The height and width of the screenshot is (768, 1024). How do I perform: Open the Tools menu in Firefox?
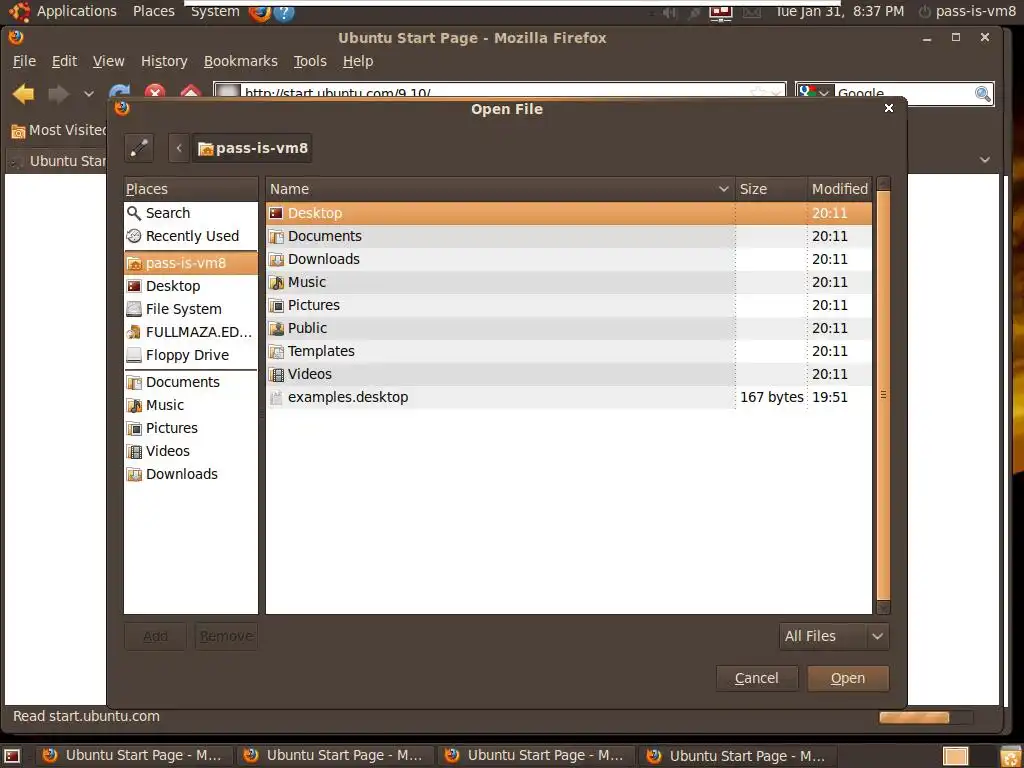click(x=310, y=61)
